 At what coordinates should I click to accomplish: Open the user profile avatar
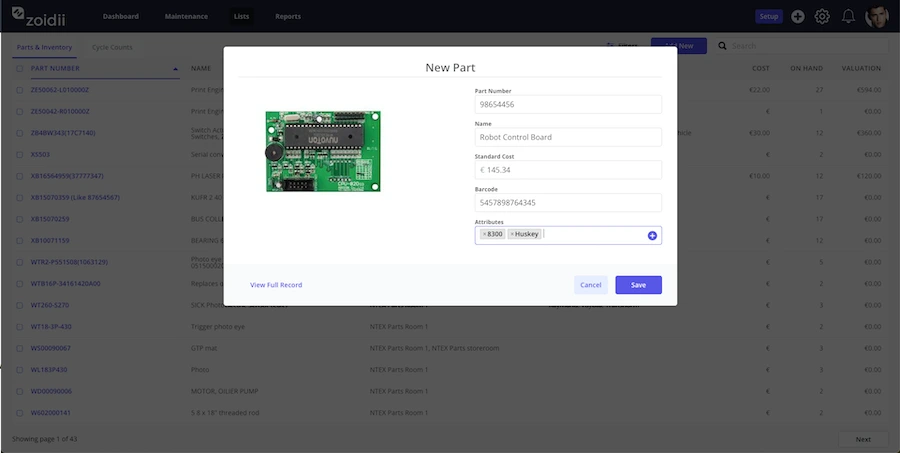pyautogui.click(x=876, y=17)
